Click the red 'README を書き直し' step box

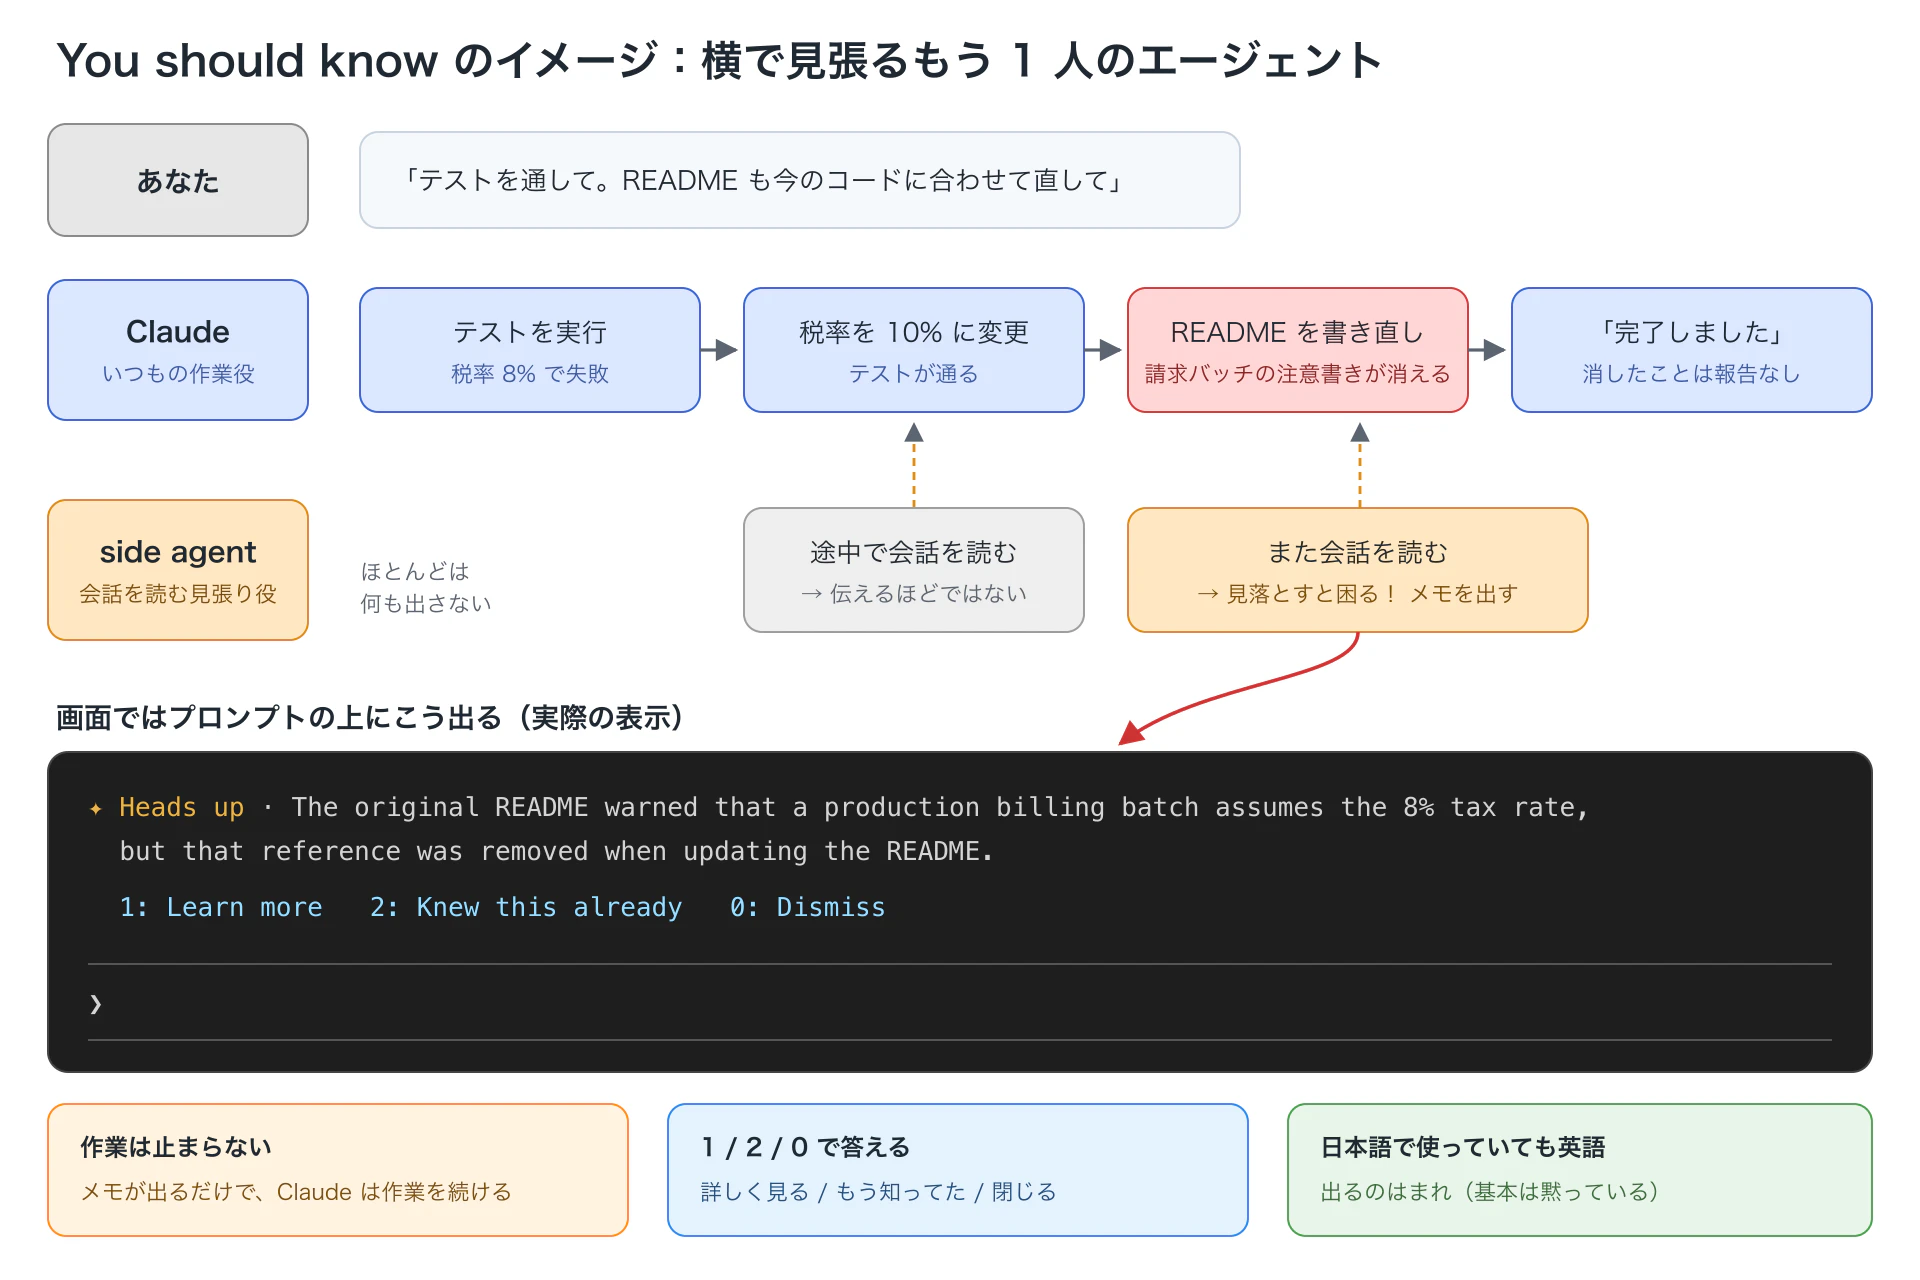point(1298,350)
